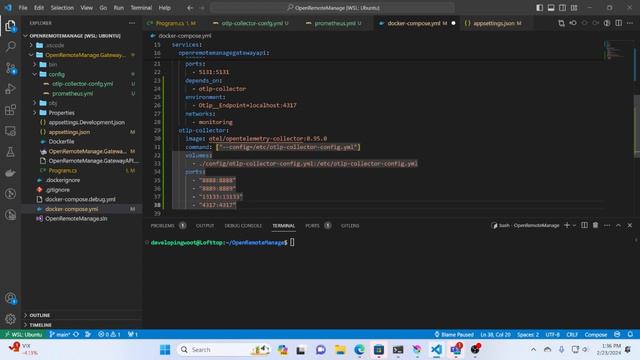Viewport: 640px width, 360px height.
Task: Open the File menu
Action: (x=23, y=8)
